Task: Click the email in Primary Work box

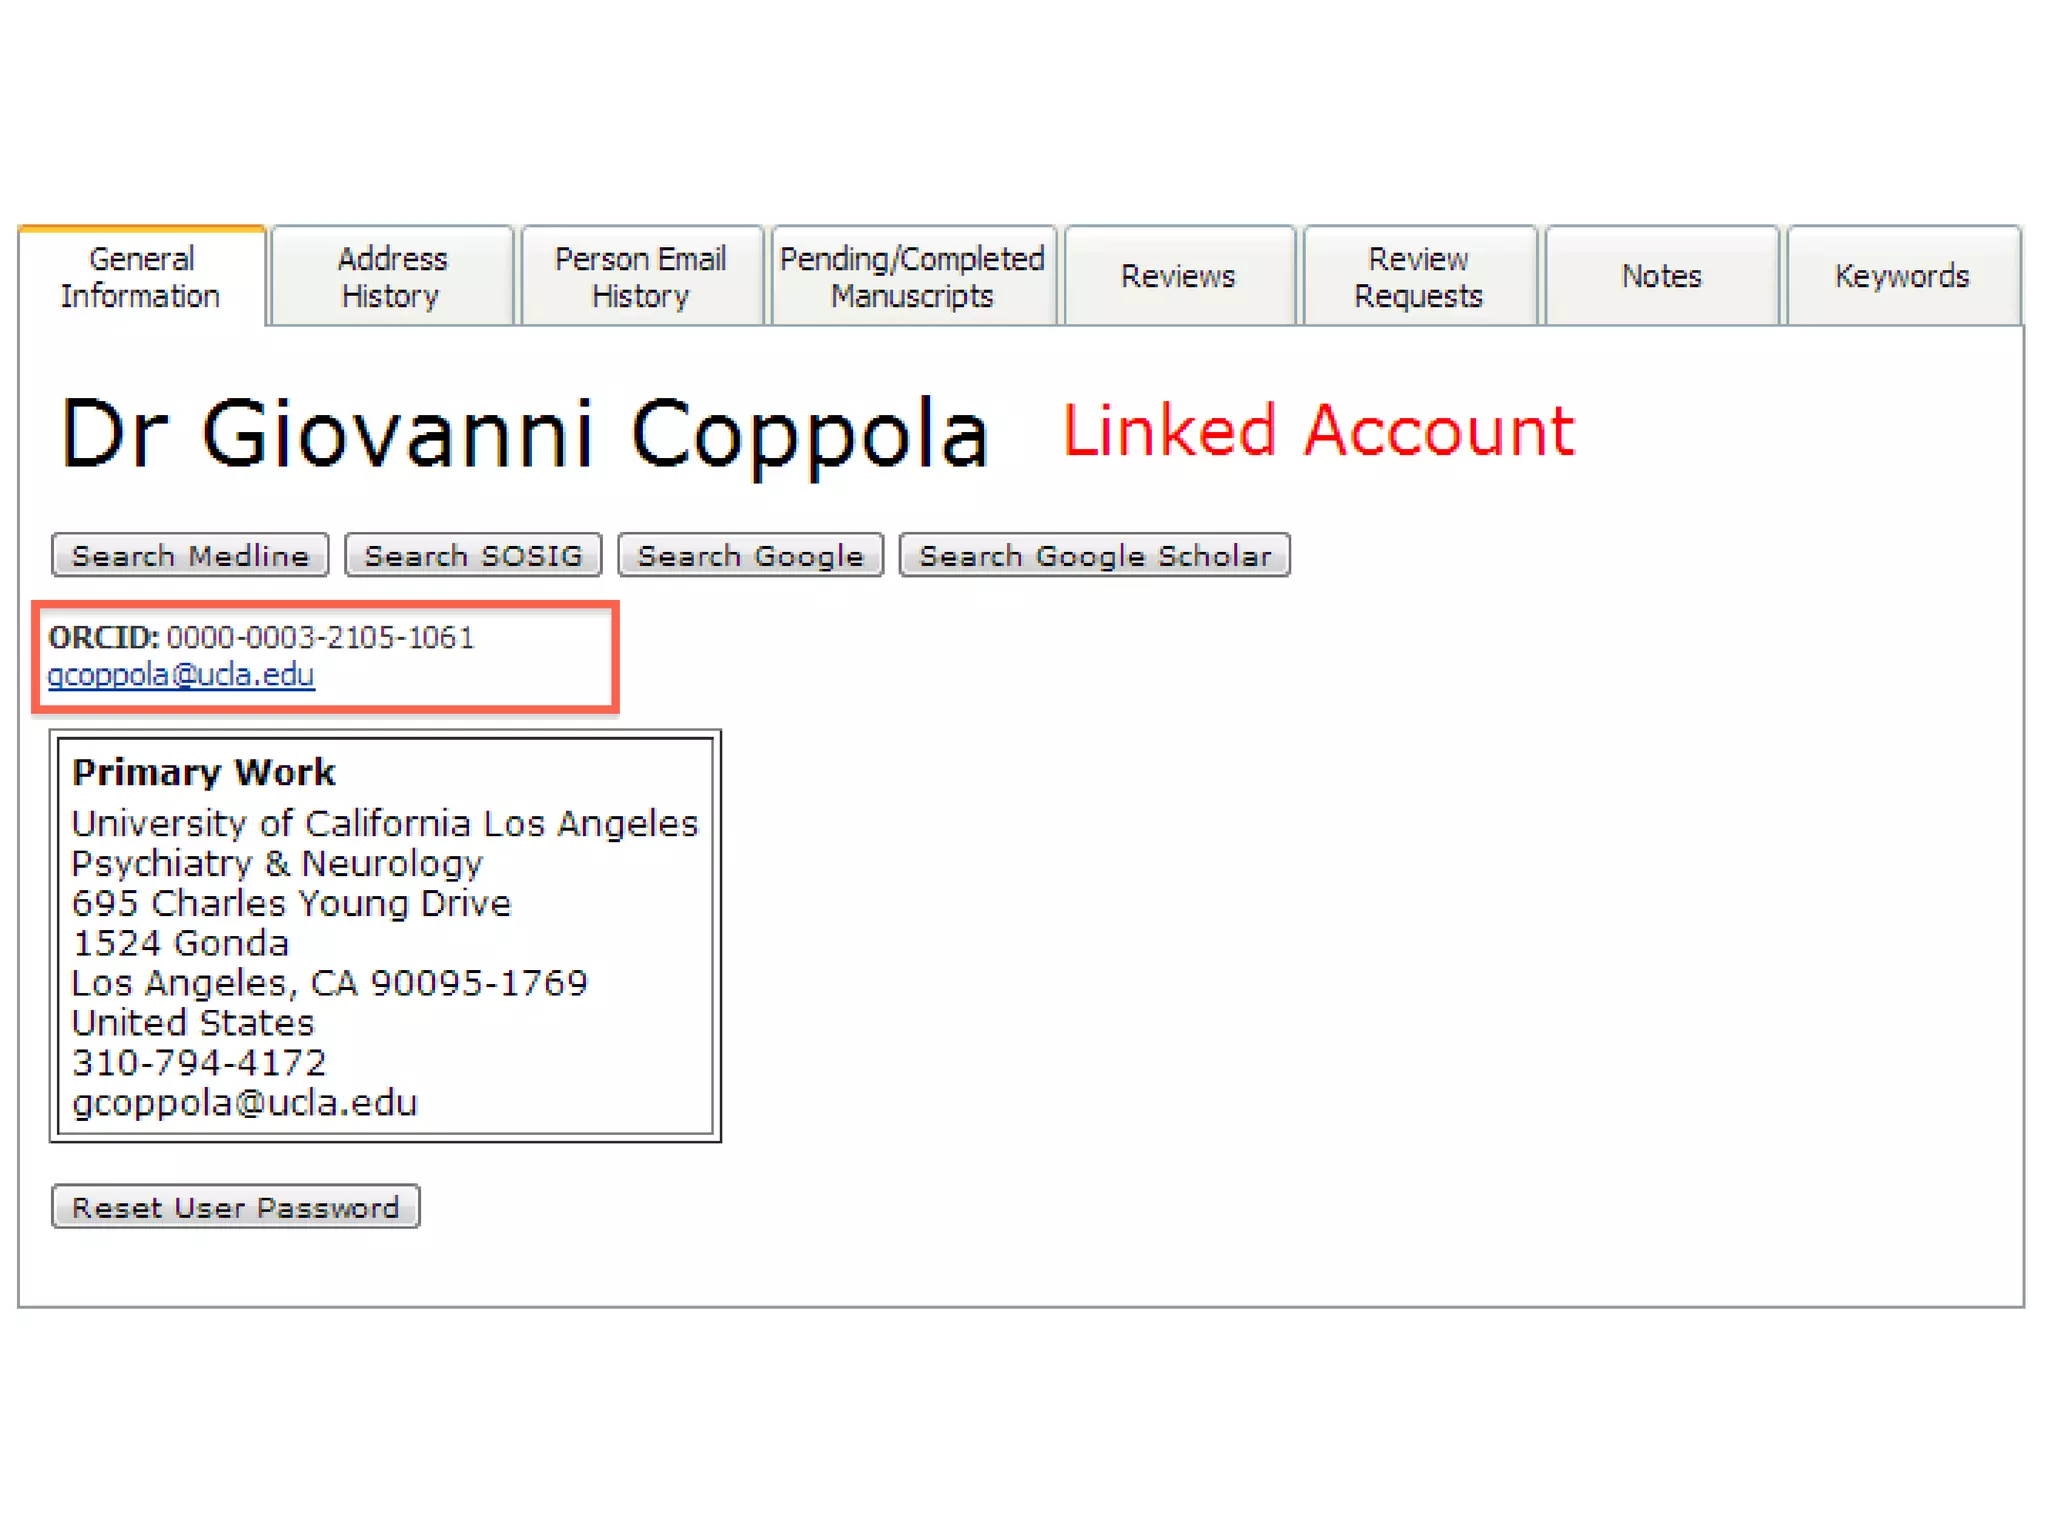Action: click(x=244, y=1102)
